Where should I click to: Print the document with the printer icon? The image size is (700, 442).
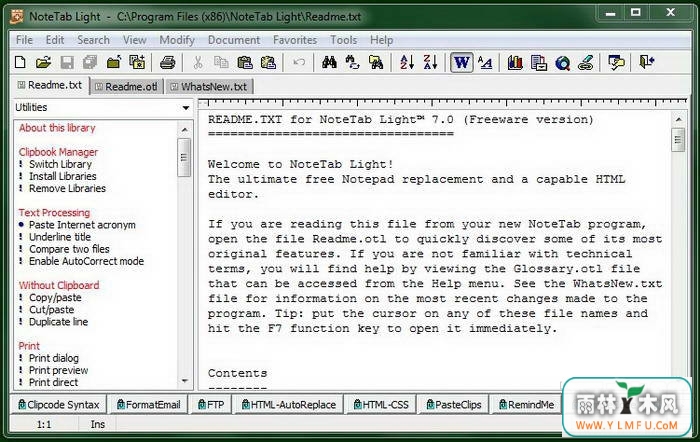[167, 62]
